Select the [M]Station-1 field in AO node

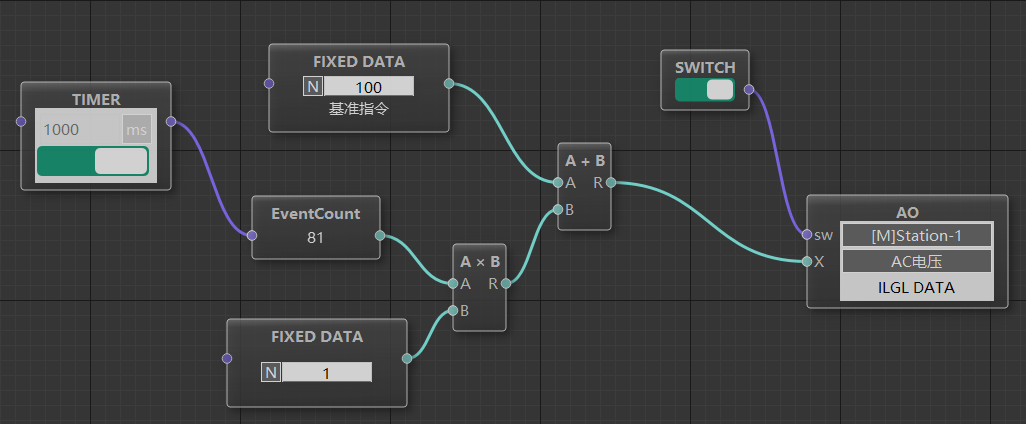[x=916, y=236]
